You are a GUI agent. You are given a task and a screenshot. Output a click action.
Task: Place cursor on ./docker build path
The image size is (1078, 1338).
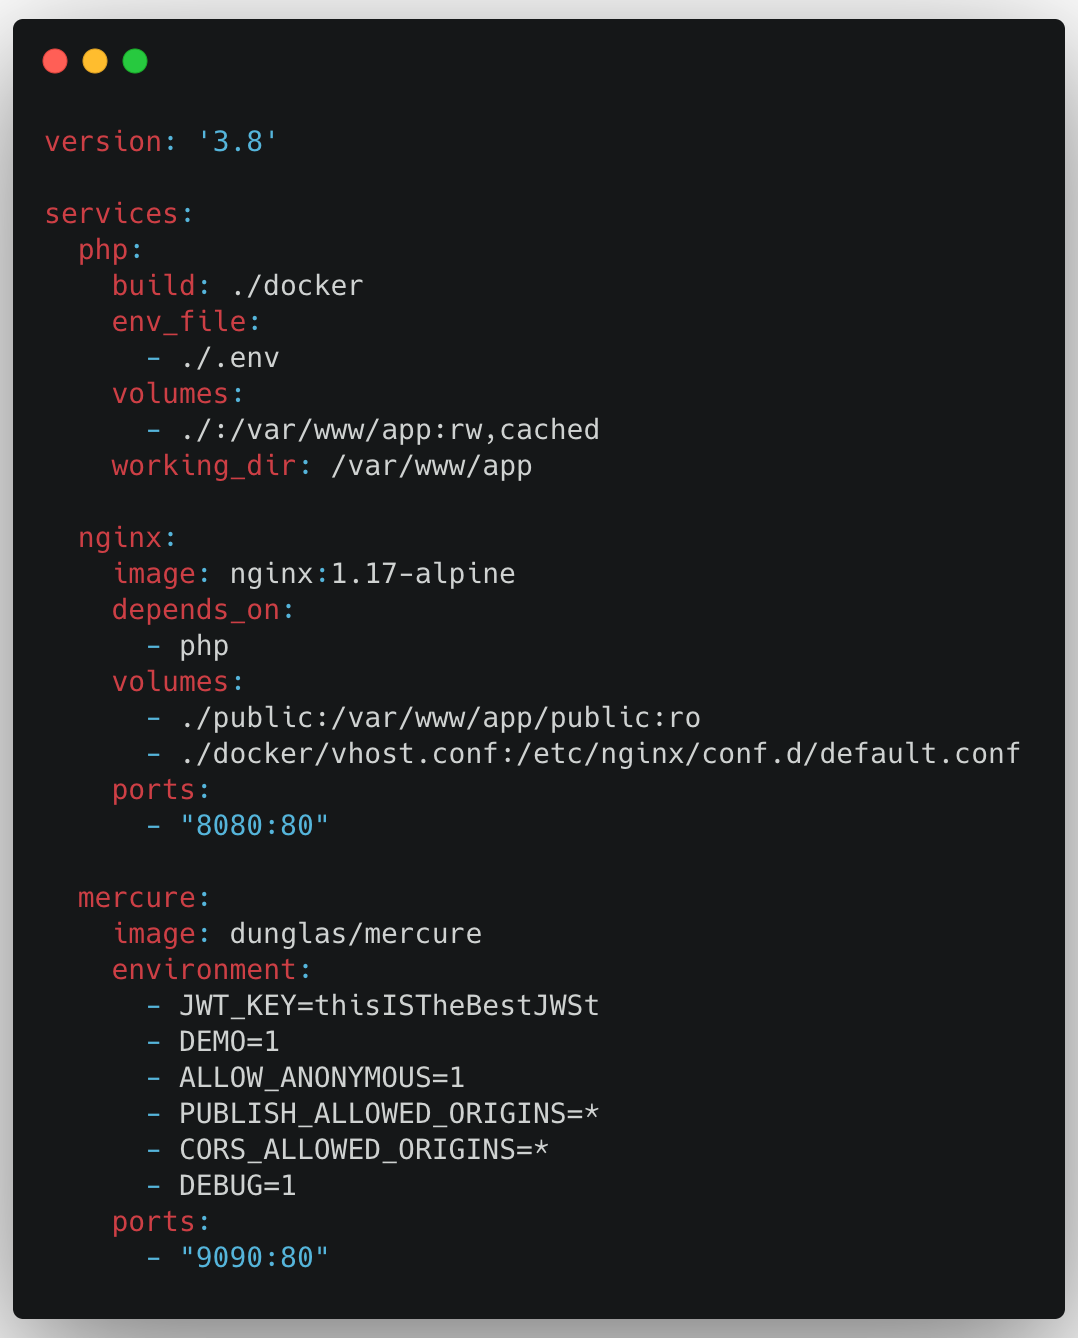297,286
